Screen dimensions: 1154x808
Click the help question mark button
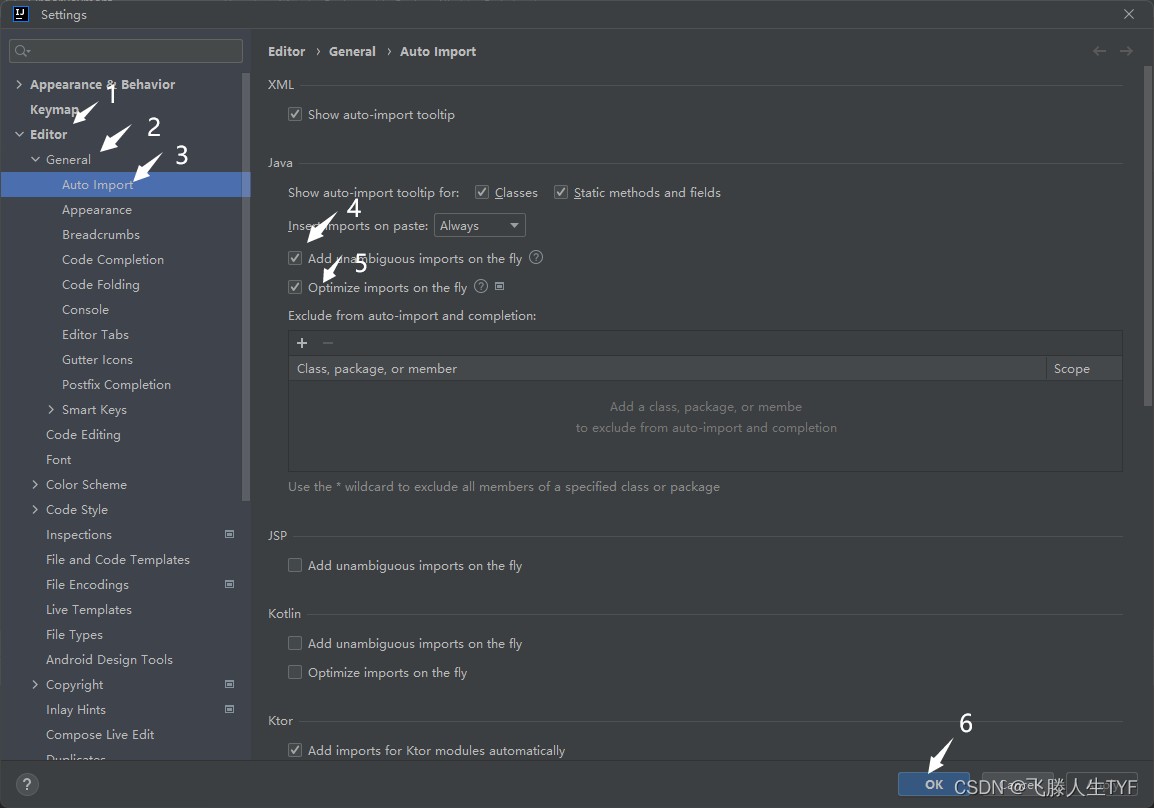26,784
